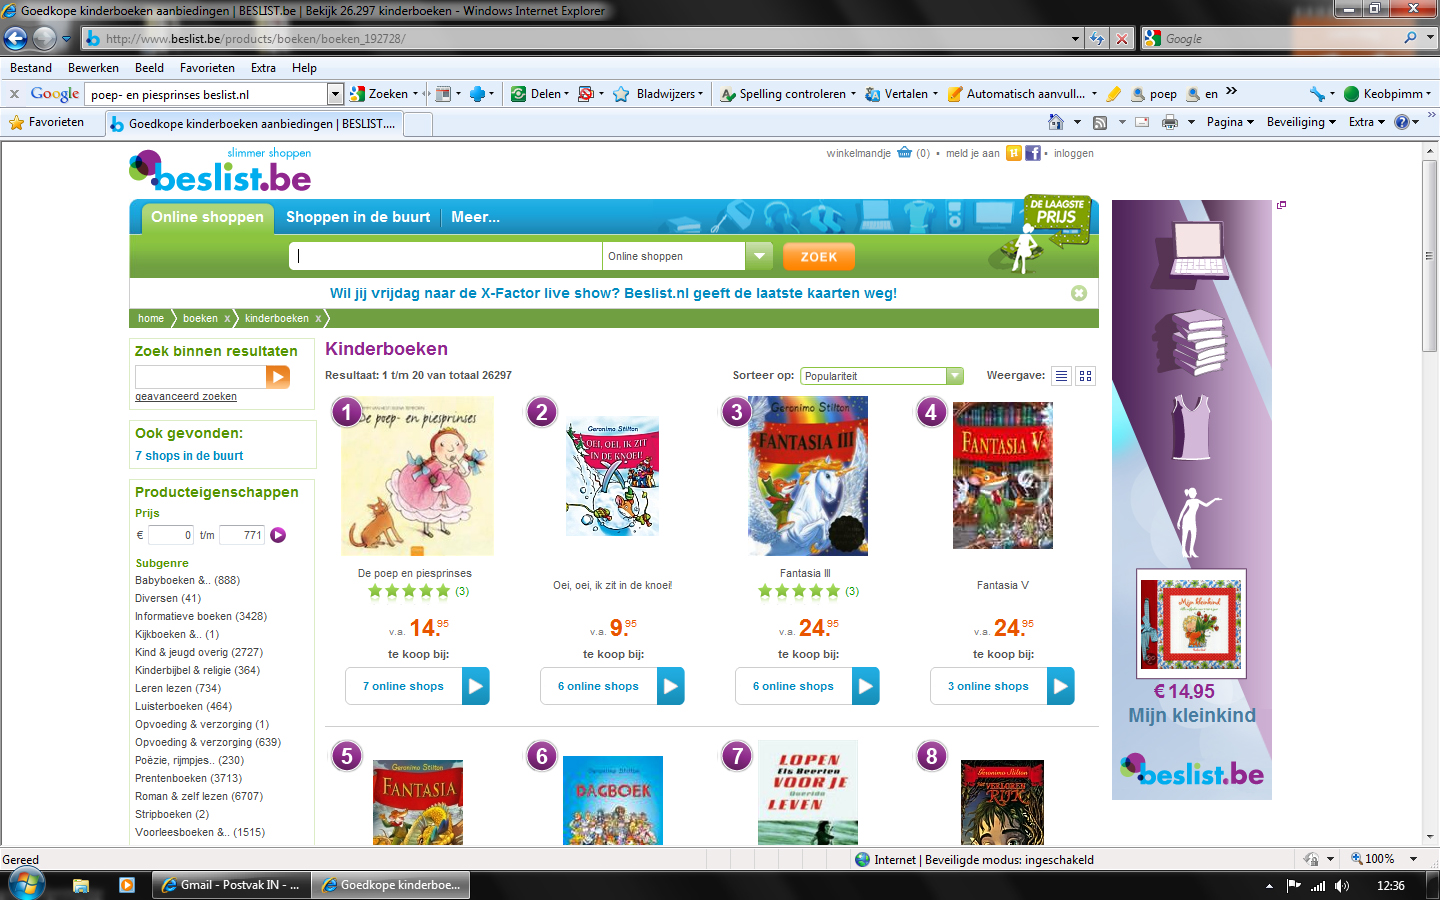
Task: Click the browser forward arrow
Action: [x=44, y=38]
